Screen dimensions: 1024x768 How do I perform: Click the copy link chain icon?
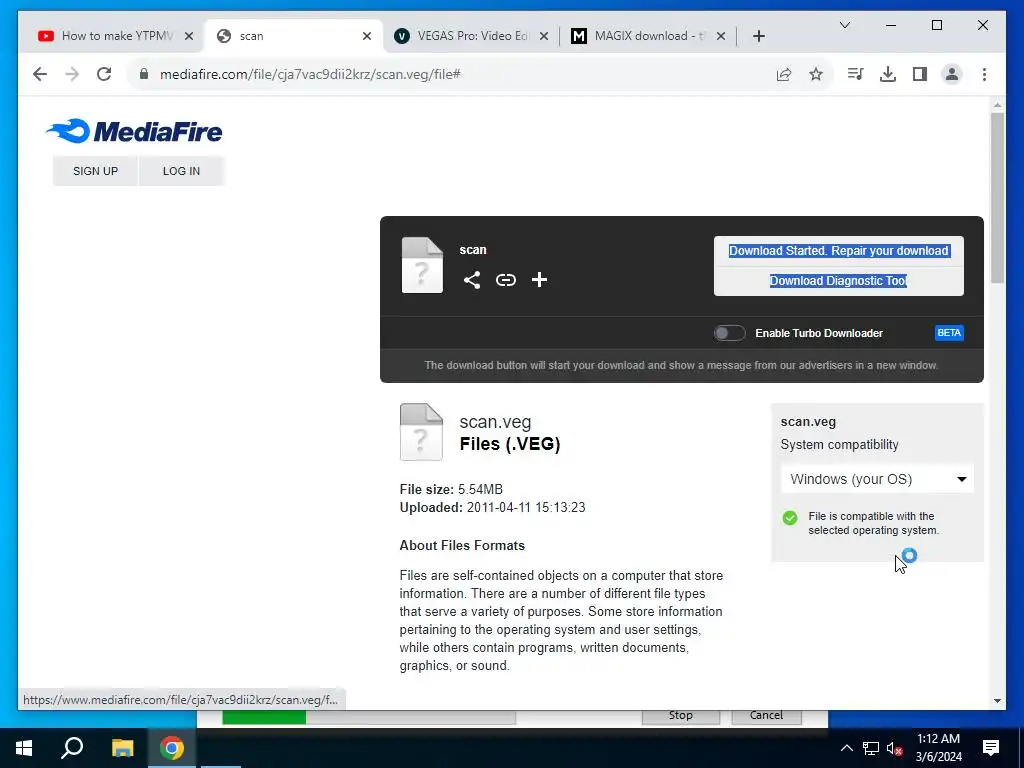click(x=505, y=280)
